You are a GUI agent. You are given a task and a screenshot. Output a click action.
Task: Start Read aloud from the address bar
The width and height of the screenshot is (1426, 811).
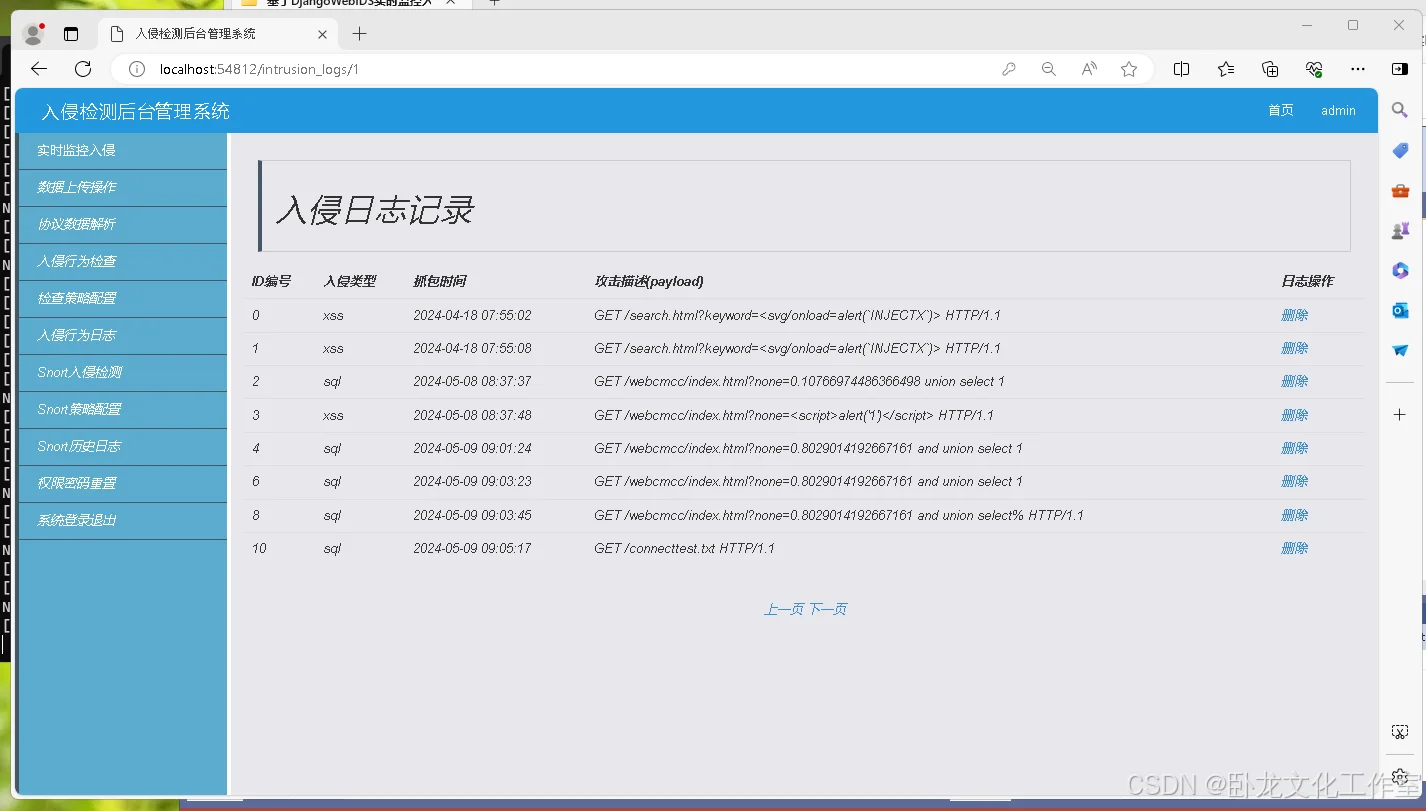(x=1088, y=68)
